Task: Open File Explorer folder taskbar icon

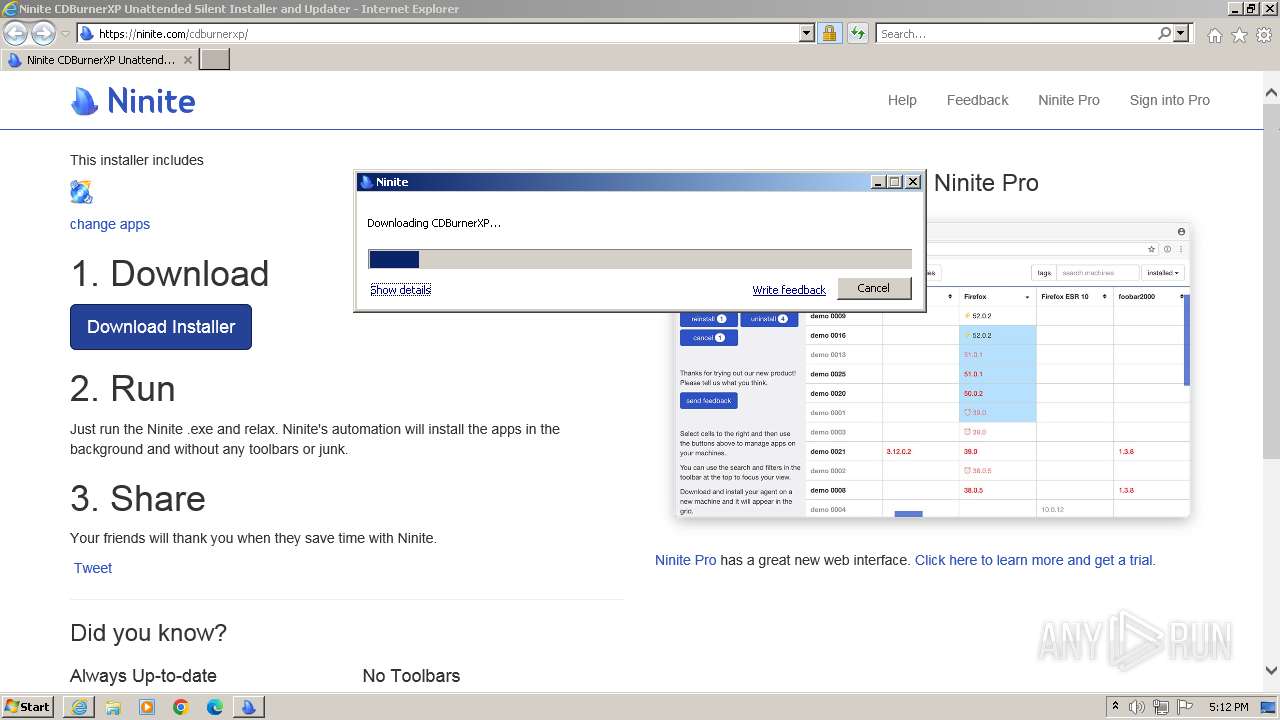Action: tap(113, 707)
